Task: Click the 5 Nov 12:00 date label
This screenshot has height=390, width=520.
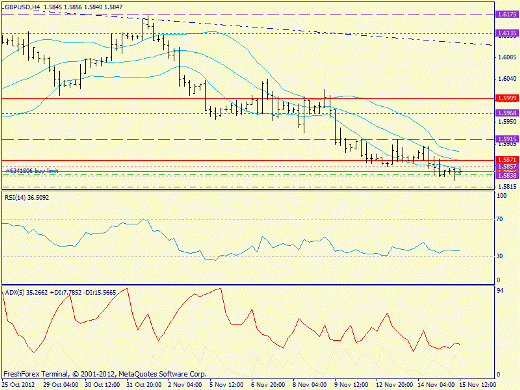Action: click(227, 385)
